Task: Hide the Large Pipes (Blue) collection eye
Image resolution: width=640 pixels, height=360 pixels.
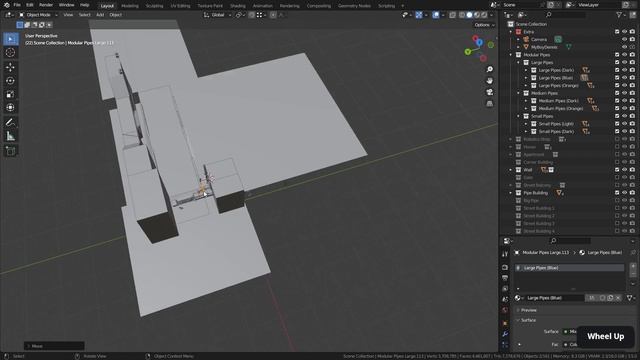Action: [x=624, y=78]
